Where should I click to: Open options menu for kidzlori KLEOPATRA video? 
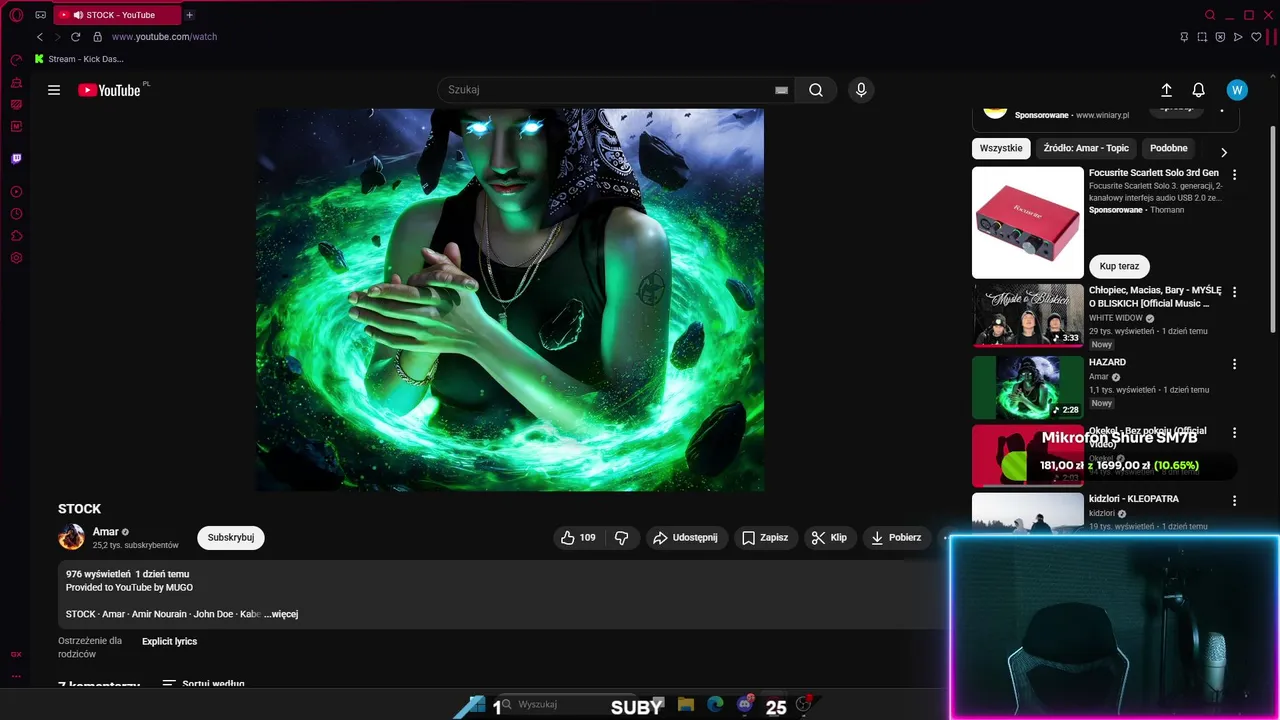[x=1235, y=500]
